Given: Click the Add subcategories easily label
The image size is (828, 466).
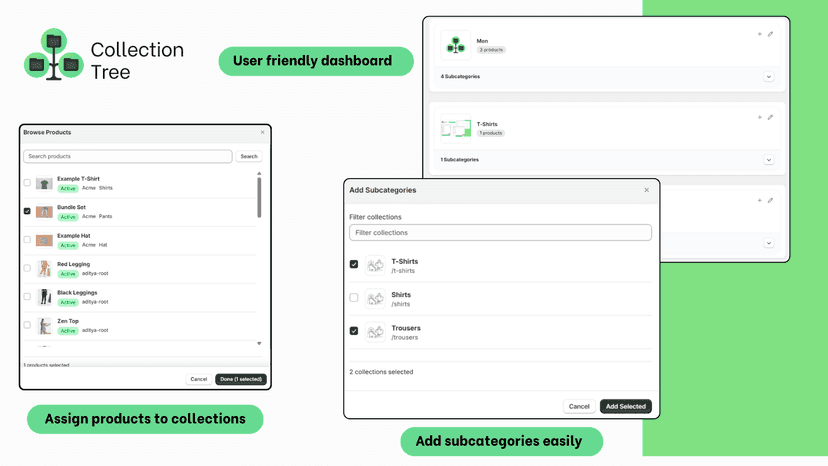Looking at the screenshot, I should click(x=501, y=441).
